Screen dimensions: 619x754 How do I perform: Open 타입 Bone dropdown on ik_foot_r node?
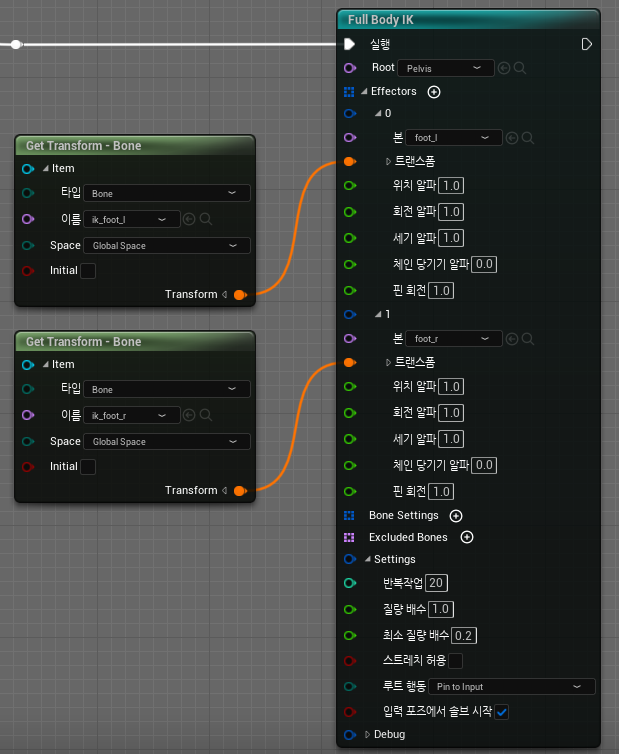[x=167, y=389]
